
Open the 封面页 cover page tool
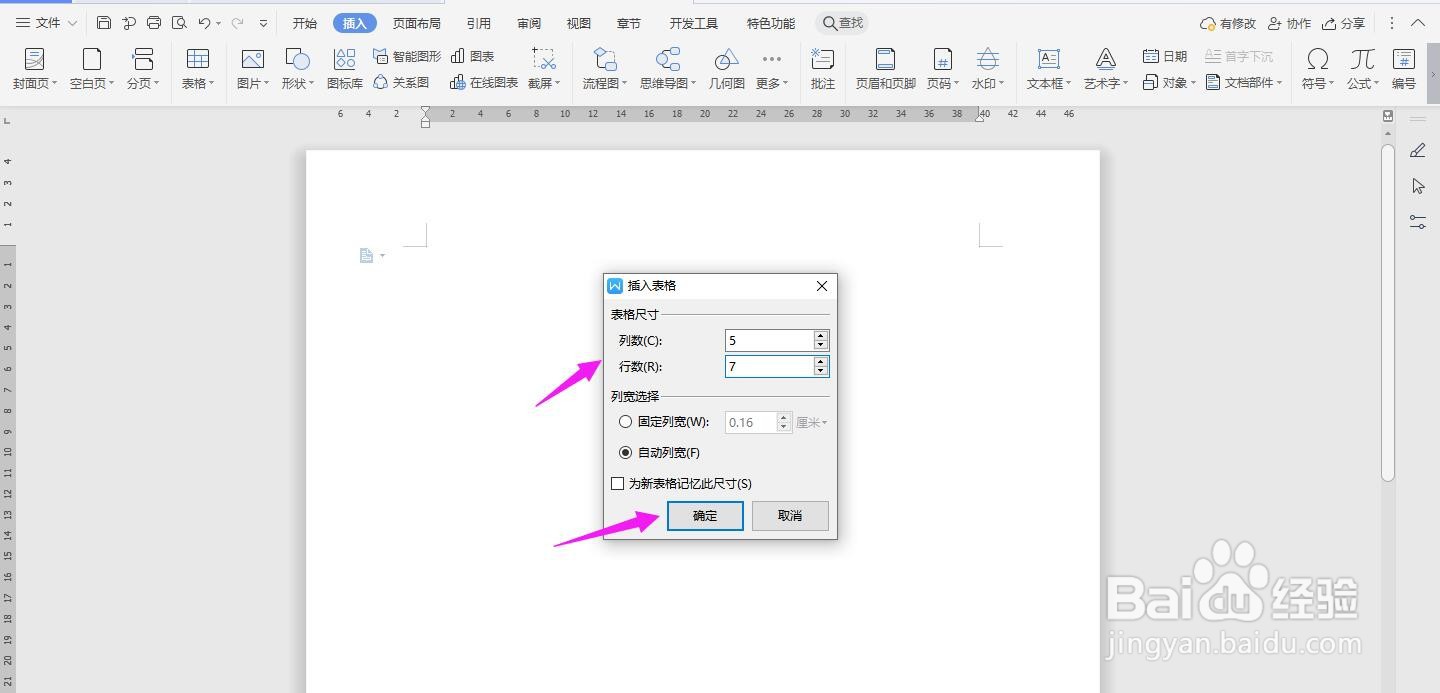[35, 69]
